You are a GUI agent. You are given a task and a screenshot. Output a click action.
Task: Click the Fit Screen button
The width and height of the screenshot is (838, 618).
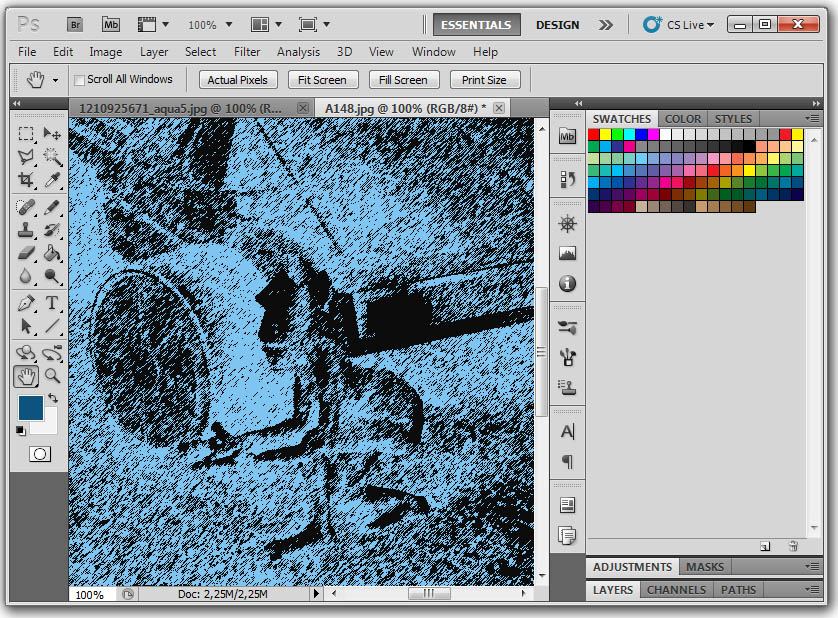tap(322, 80)
